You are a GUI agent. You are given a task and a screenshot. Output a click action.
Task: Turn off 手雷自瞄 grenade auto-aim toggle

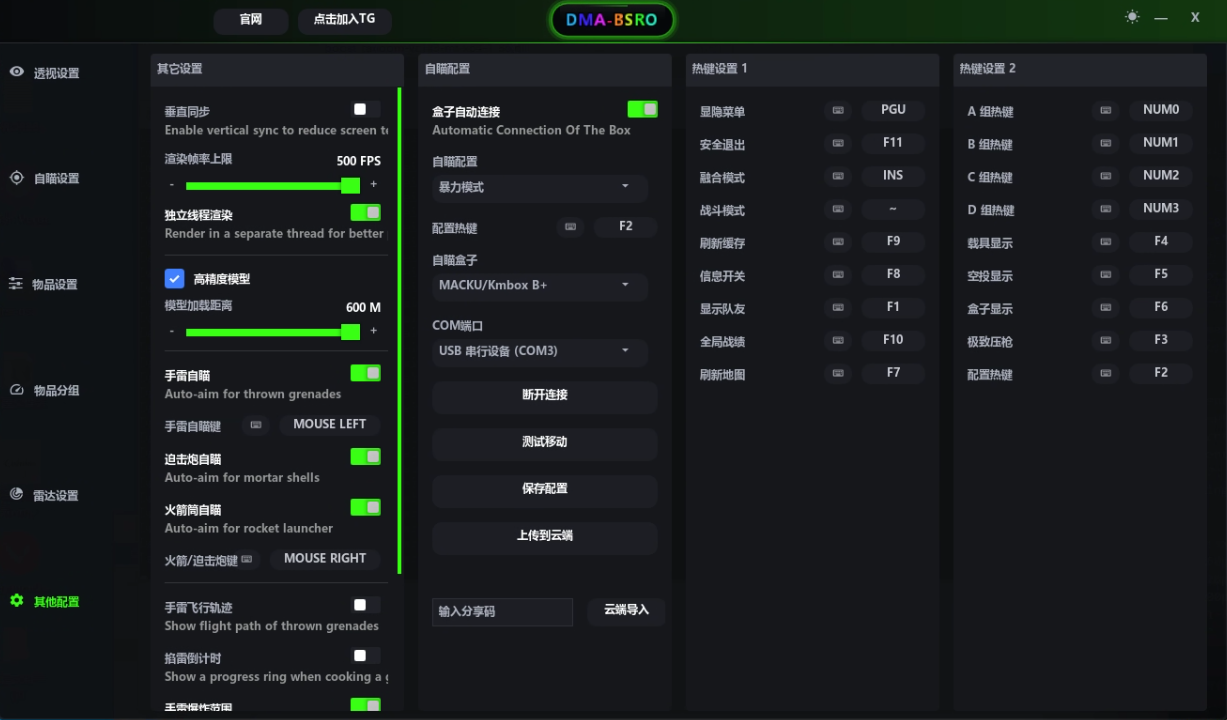tap(366, 373)
